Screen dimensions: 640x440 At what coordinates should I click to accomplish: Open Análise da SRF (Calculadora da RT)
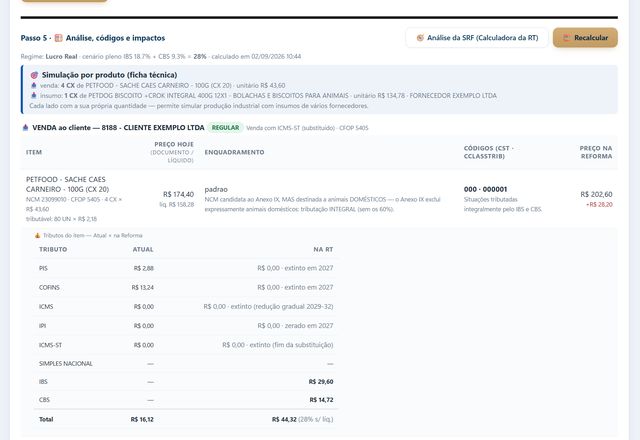477,38
